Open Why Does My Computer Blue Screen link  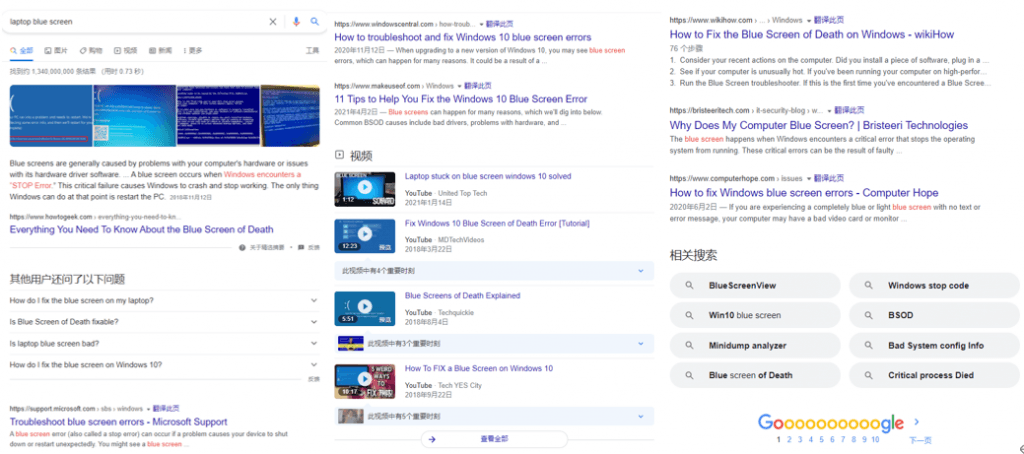(x=819, y=125)
